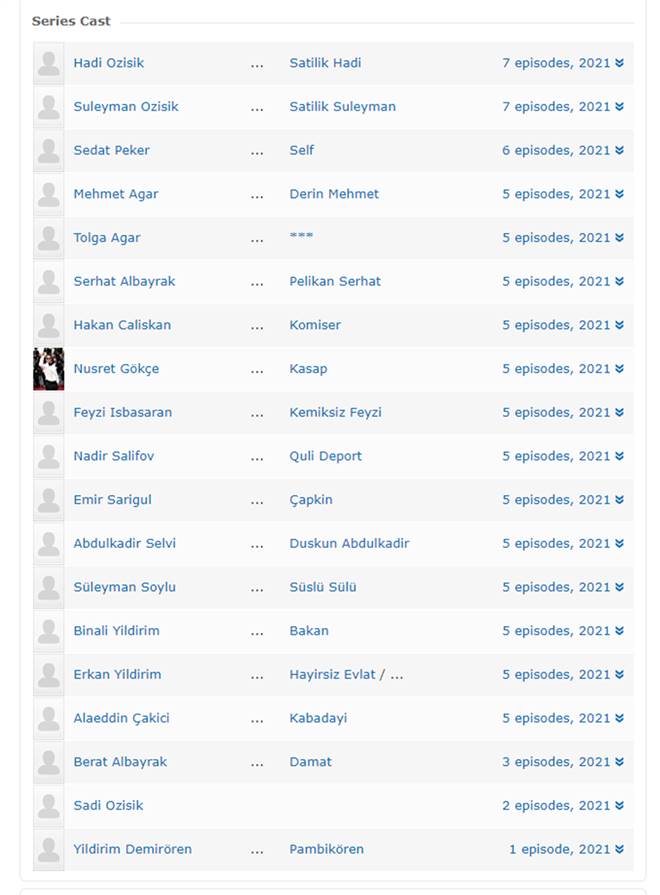Screen dimensions: 660x895
Task: Click Yildirim Demirören's placeholder avatar icon
Action: [x=49, y=849]
